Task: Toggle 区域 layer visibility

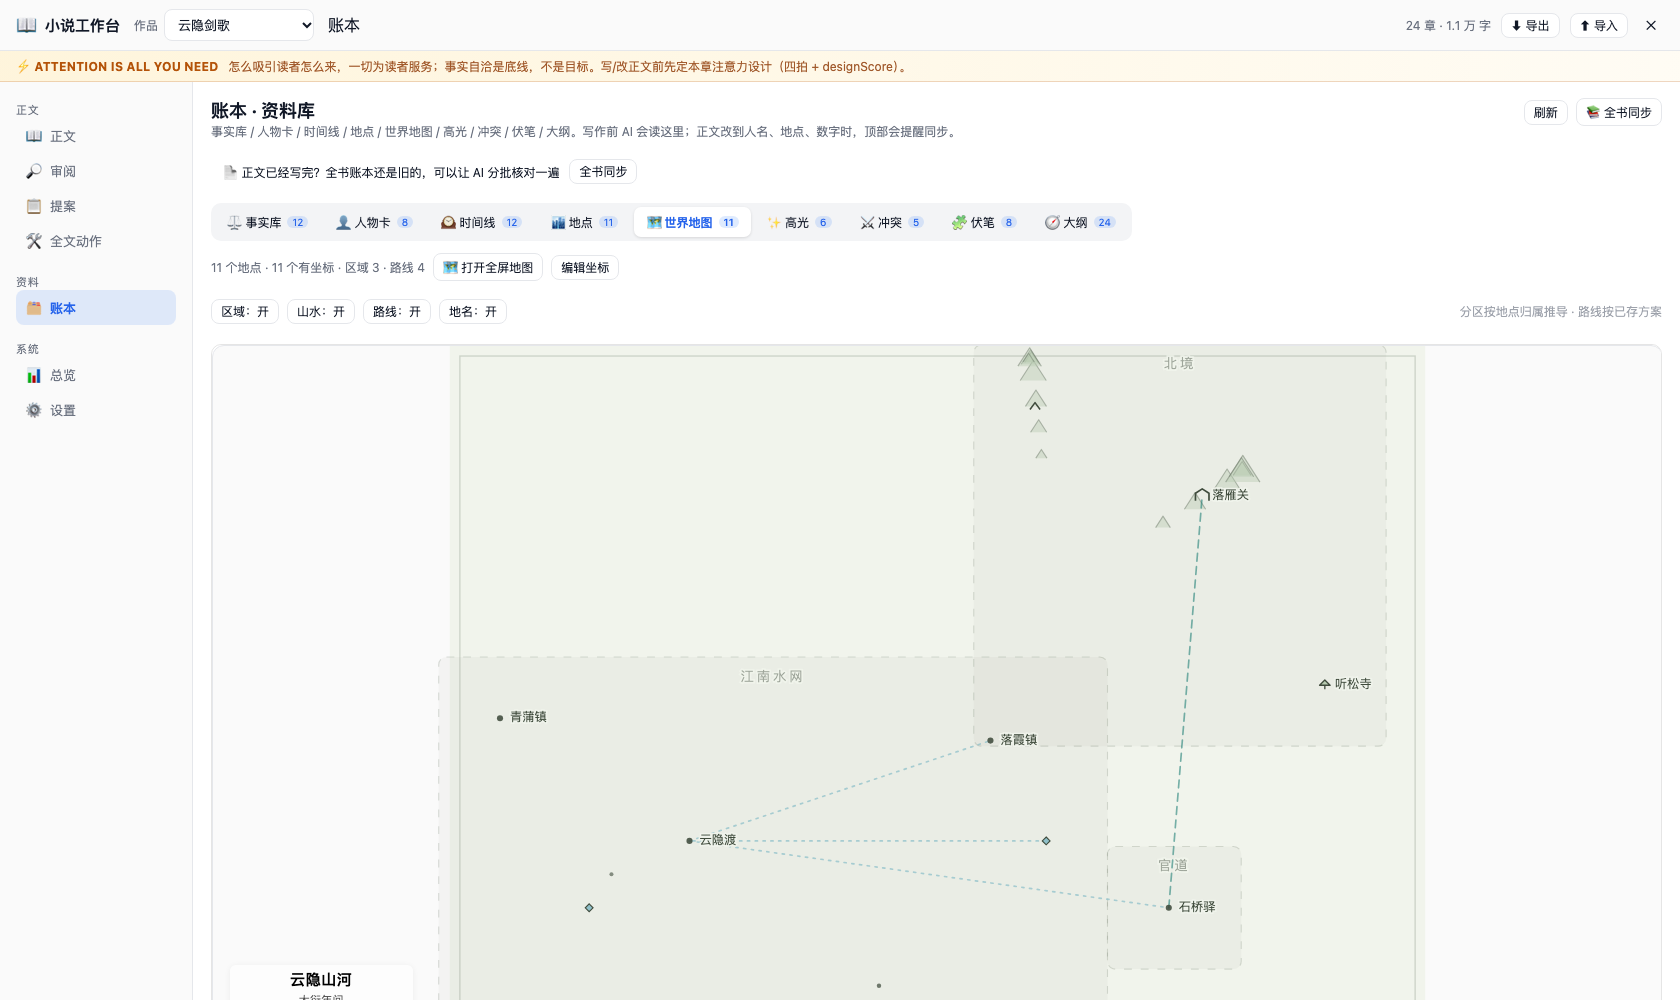Action: point(245,312)
